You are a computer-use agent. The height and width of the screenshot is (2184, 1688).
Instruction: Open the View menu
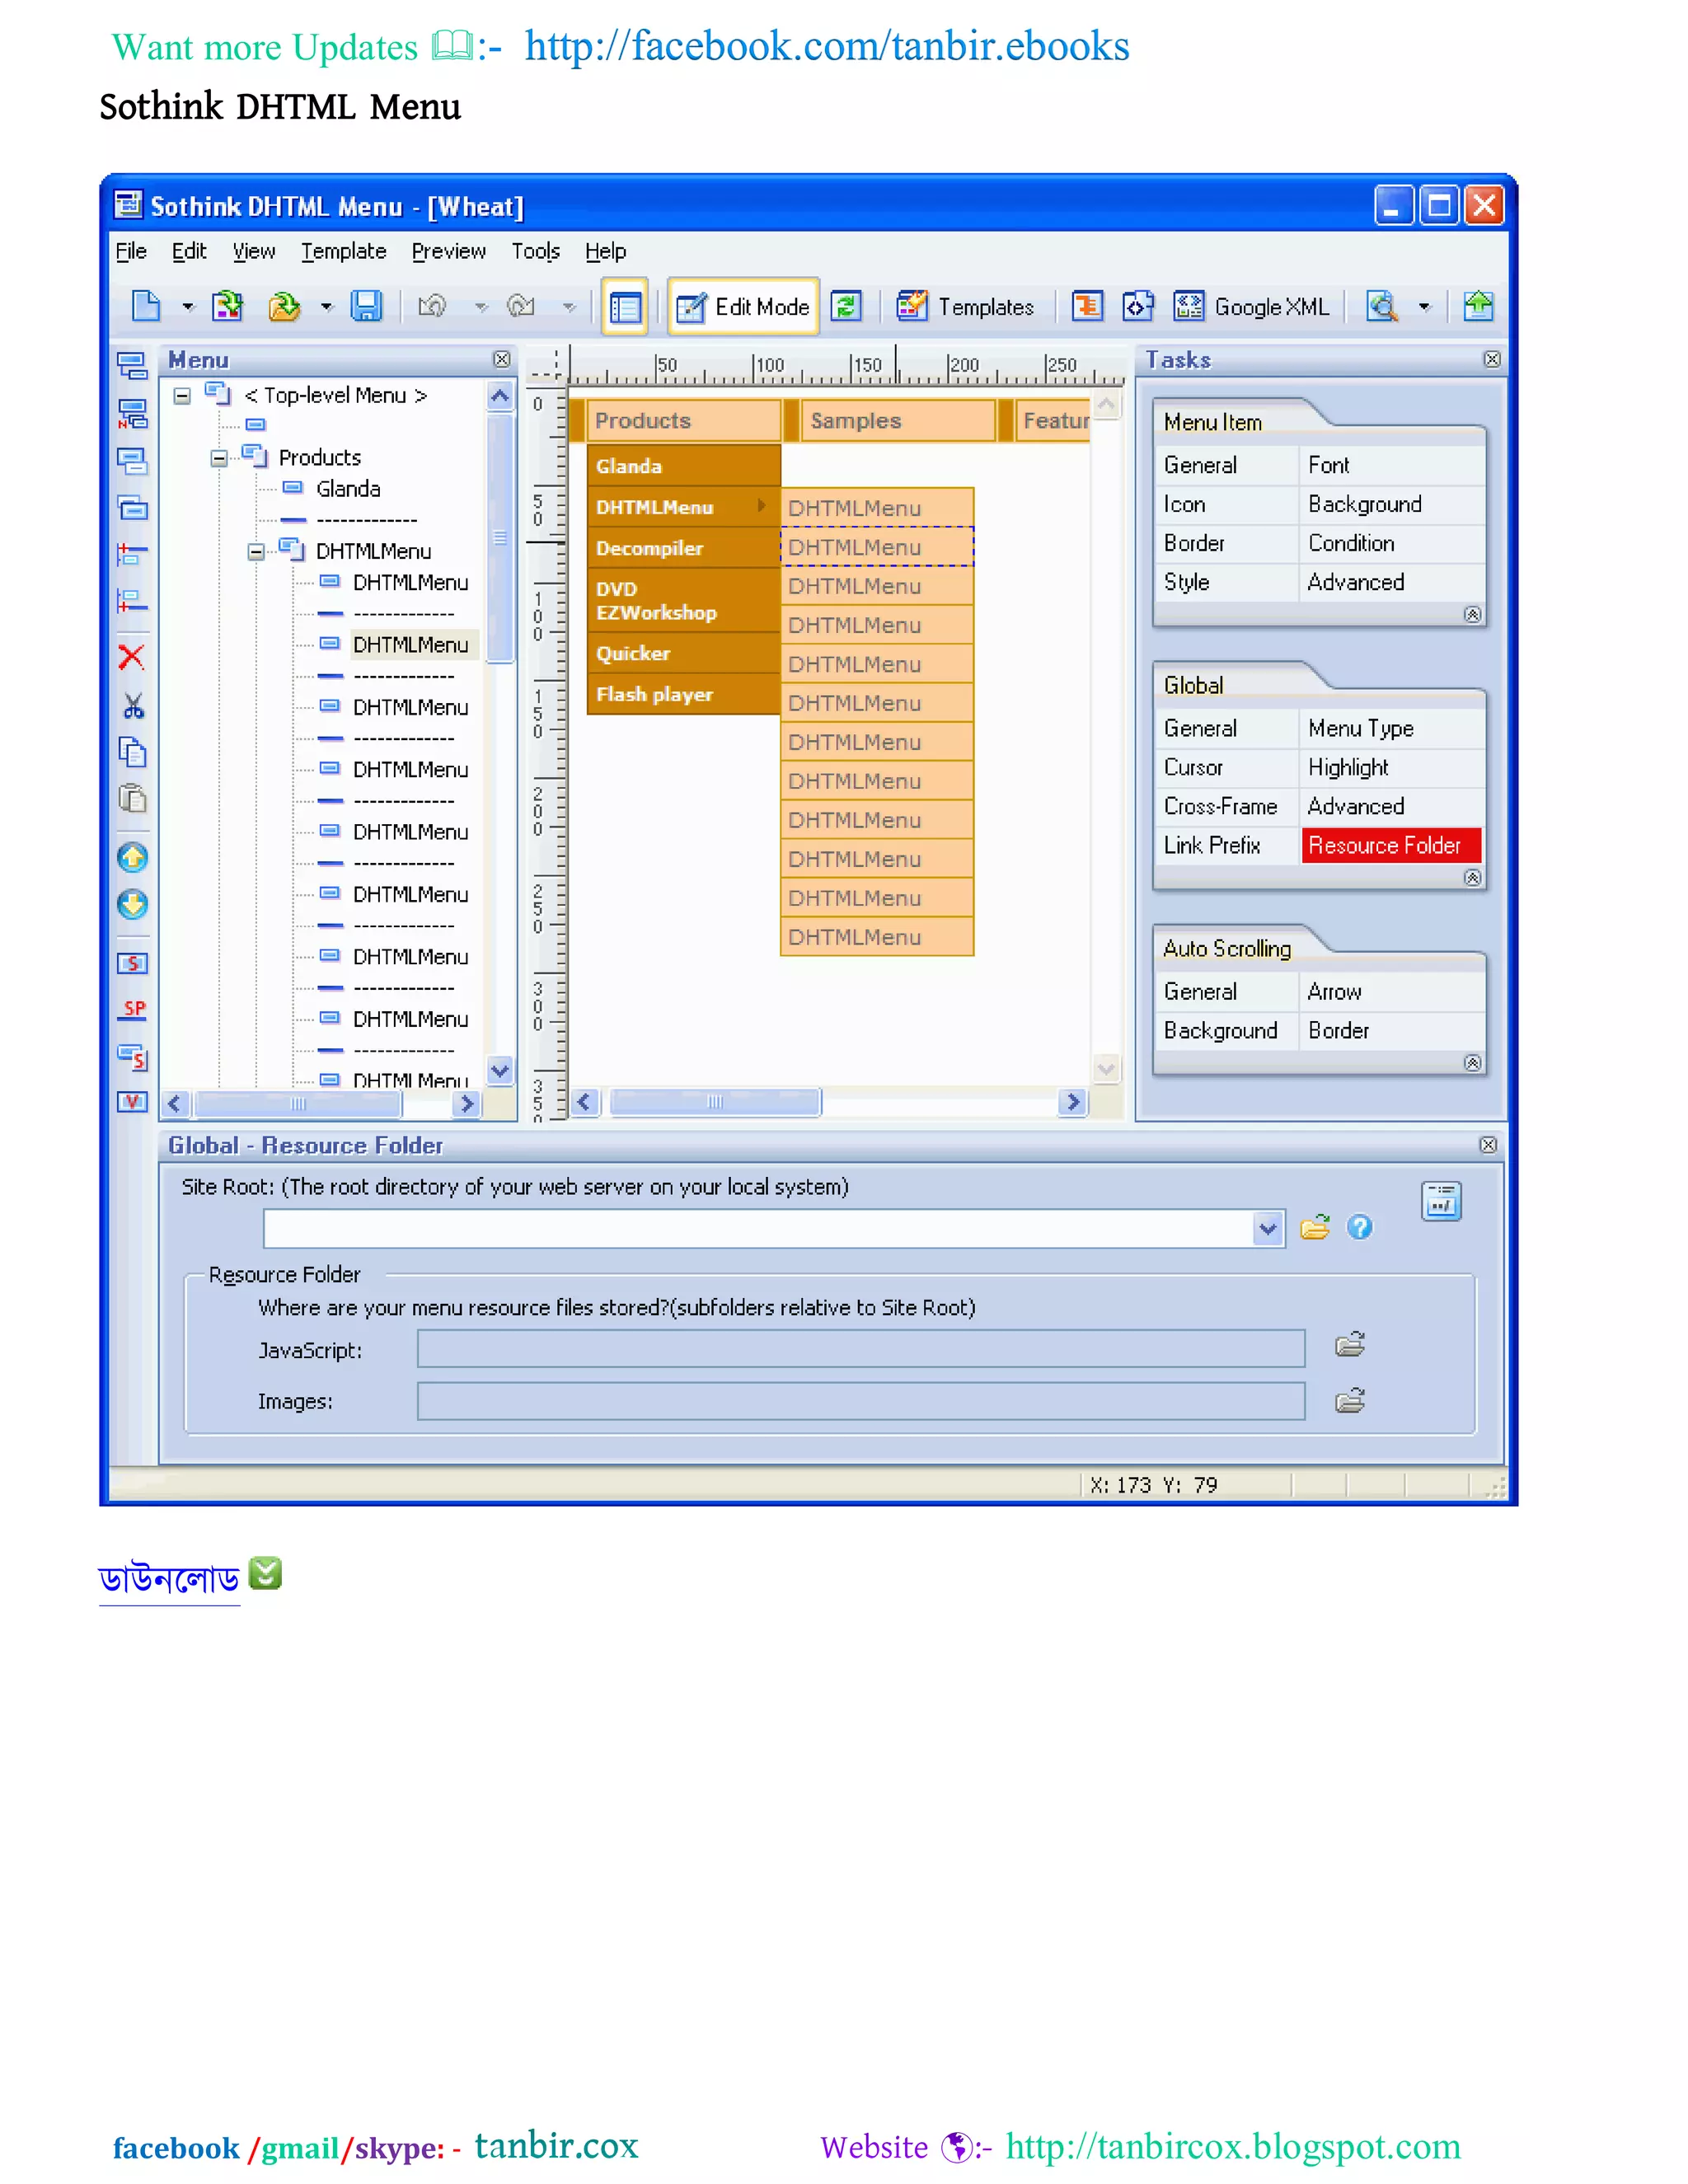[254, 251]
